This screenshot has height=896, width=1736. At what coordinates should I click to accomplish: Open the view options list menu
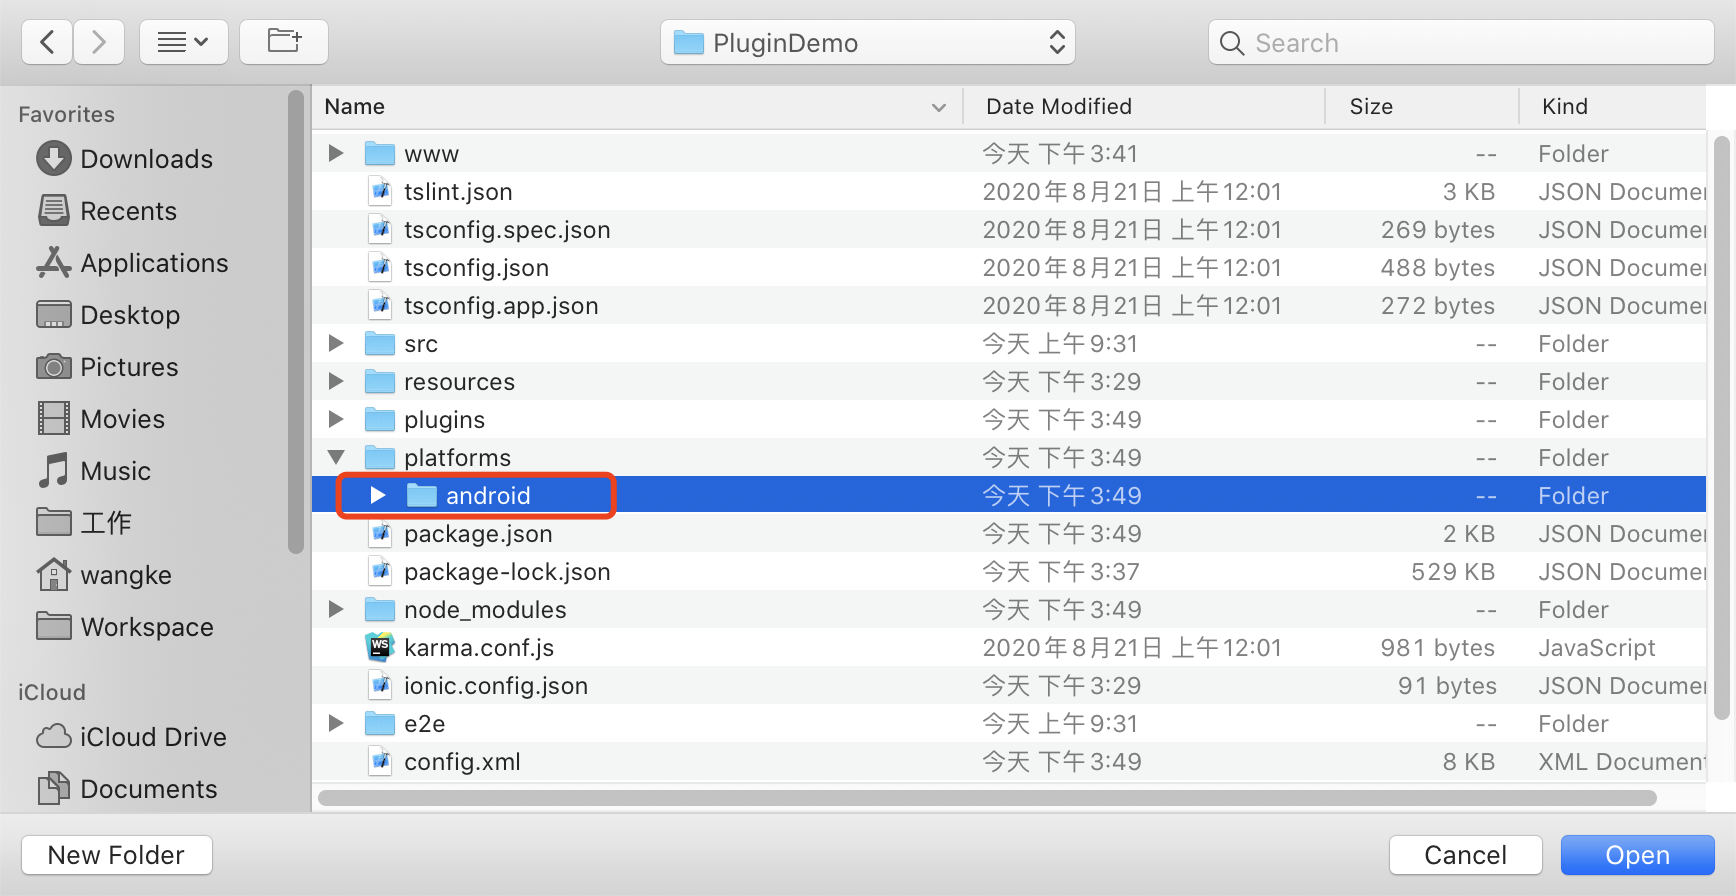(183, 42)
